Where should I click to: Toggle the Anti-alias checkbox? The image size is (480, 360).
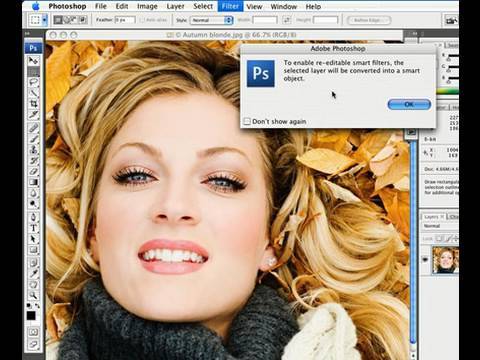(x=142, y=20)
